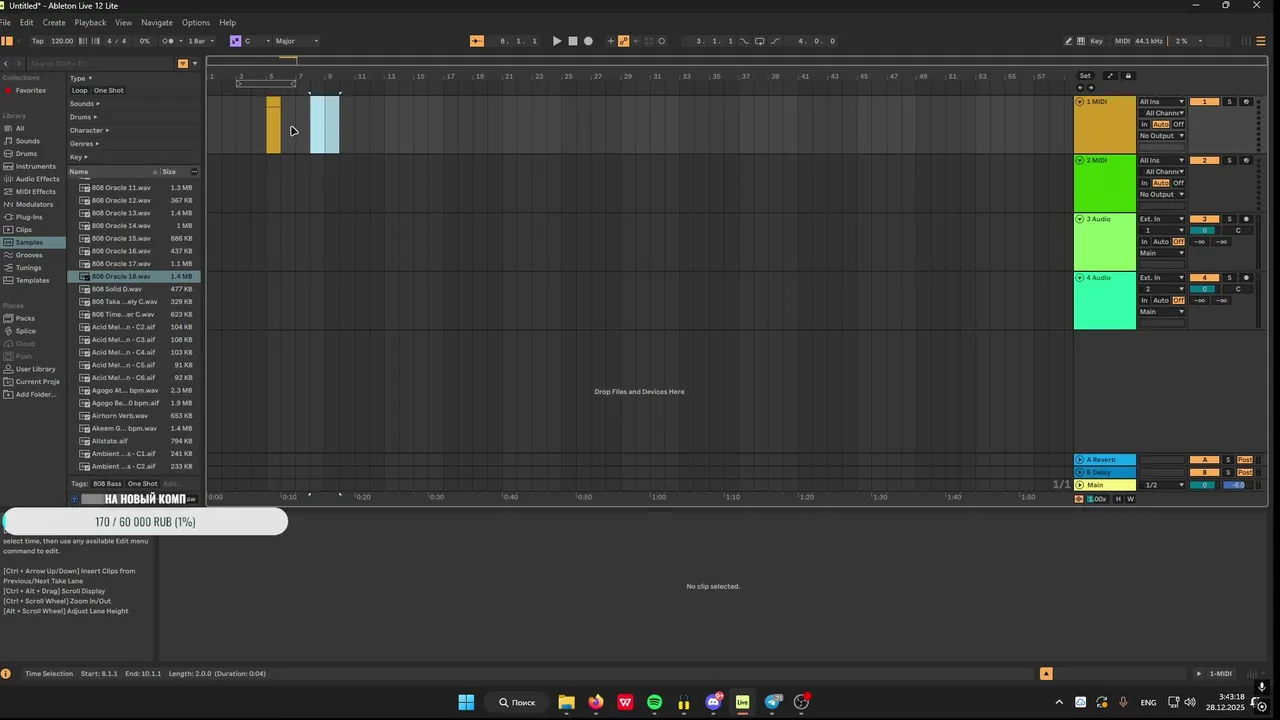Adjust the 3 Audio track volume slider
Screen dimensions: 1280x720
[1204, 231]
